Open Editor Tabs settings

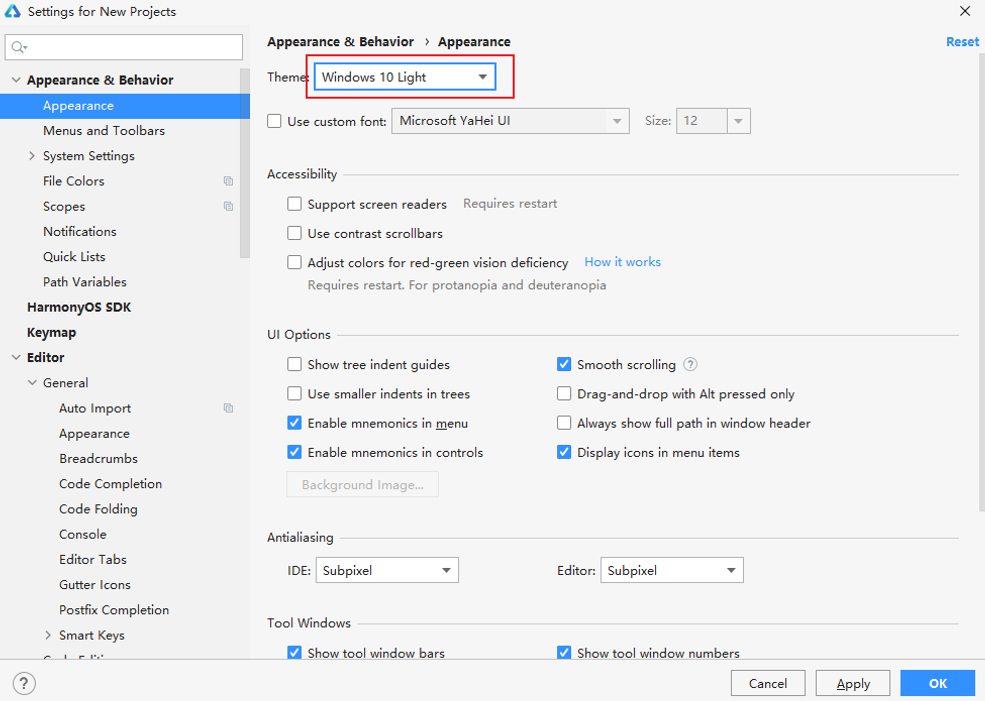click(92, 559)
